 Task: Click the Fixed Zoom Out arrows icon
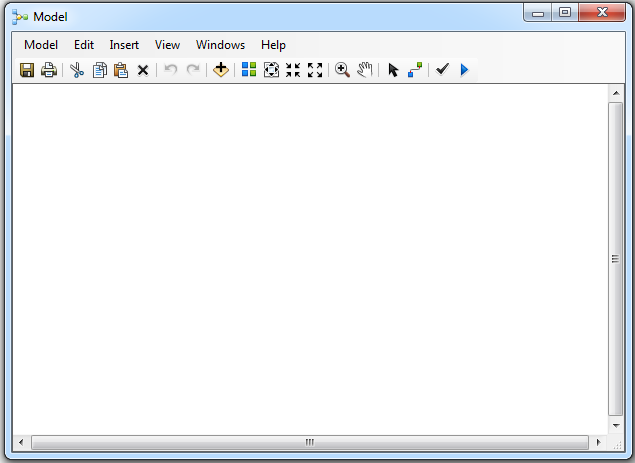315,70
